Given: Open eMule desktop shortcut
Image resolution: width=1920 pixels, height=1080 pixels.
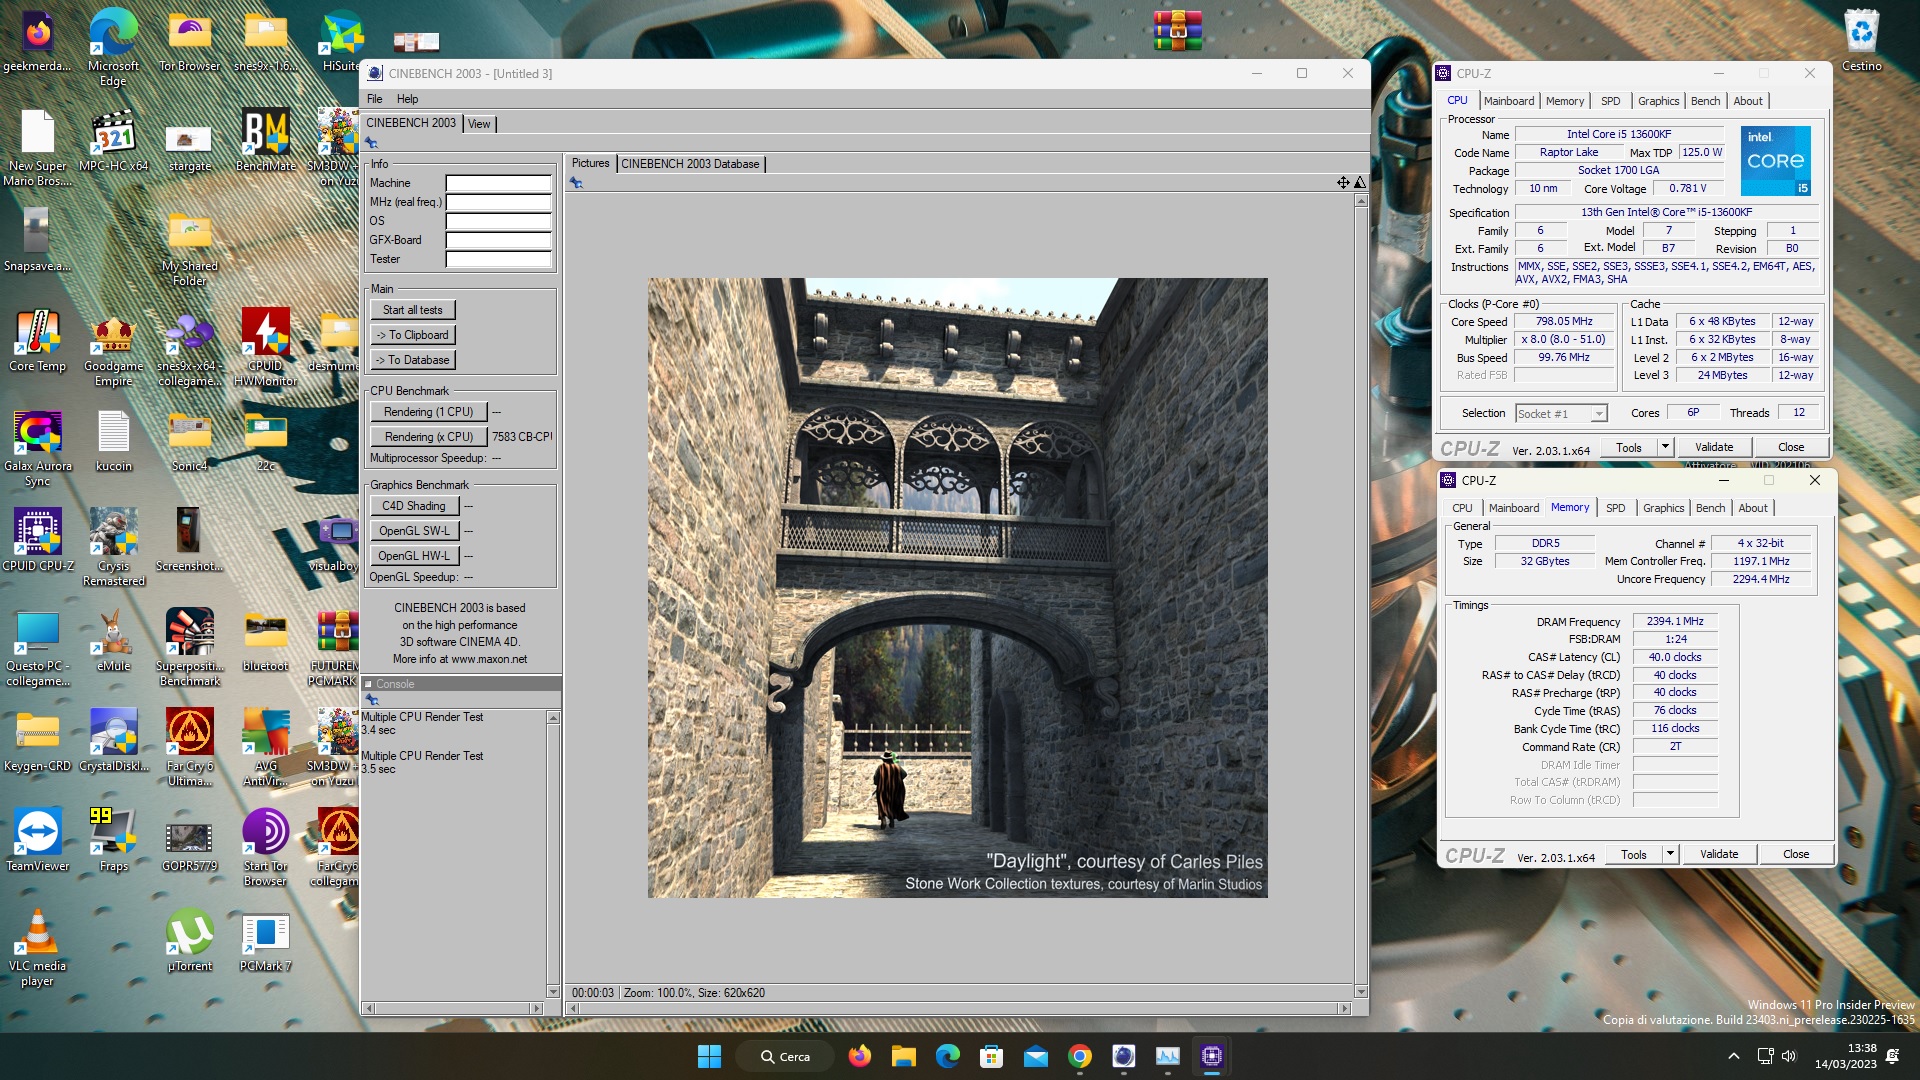Looking at the screenshot, I should [113, 641].
